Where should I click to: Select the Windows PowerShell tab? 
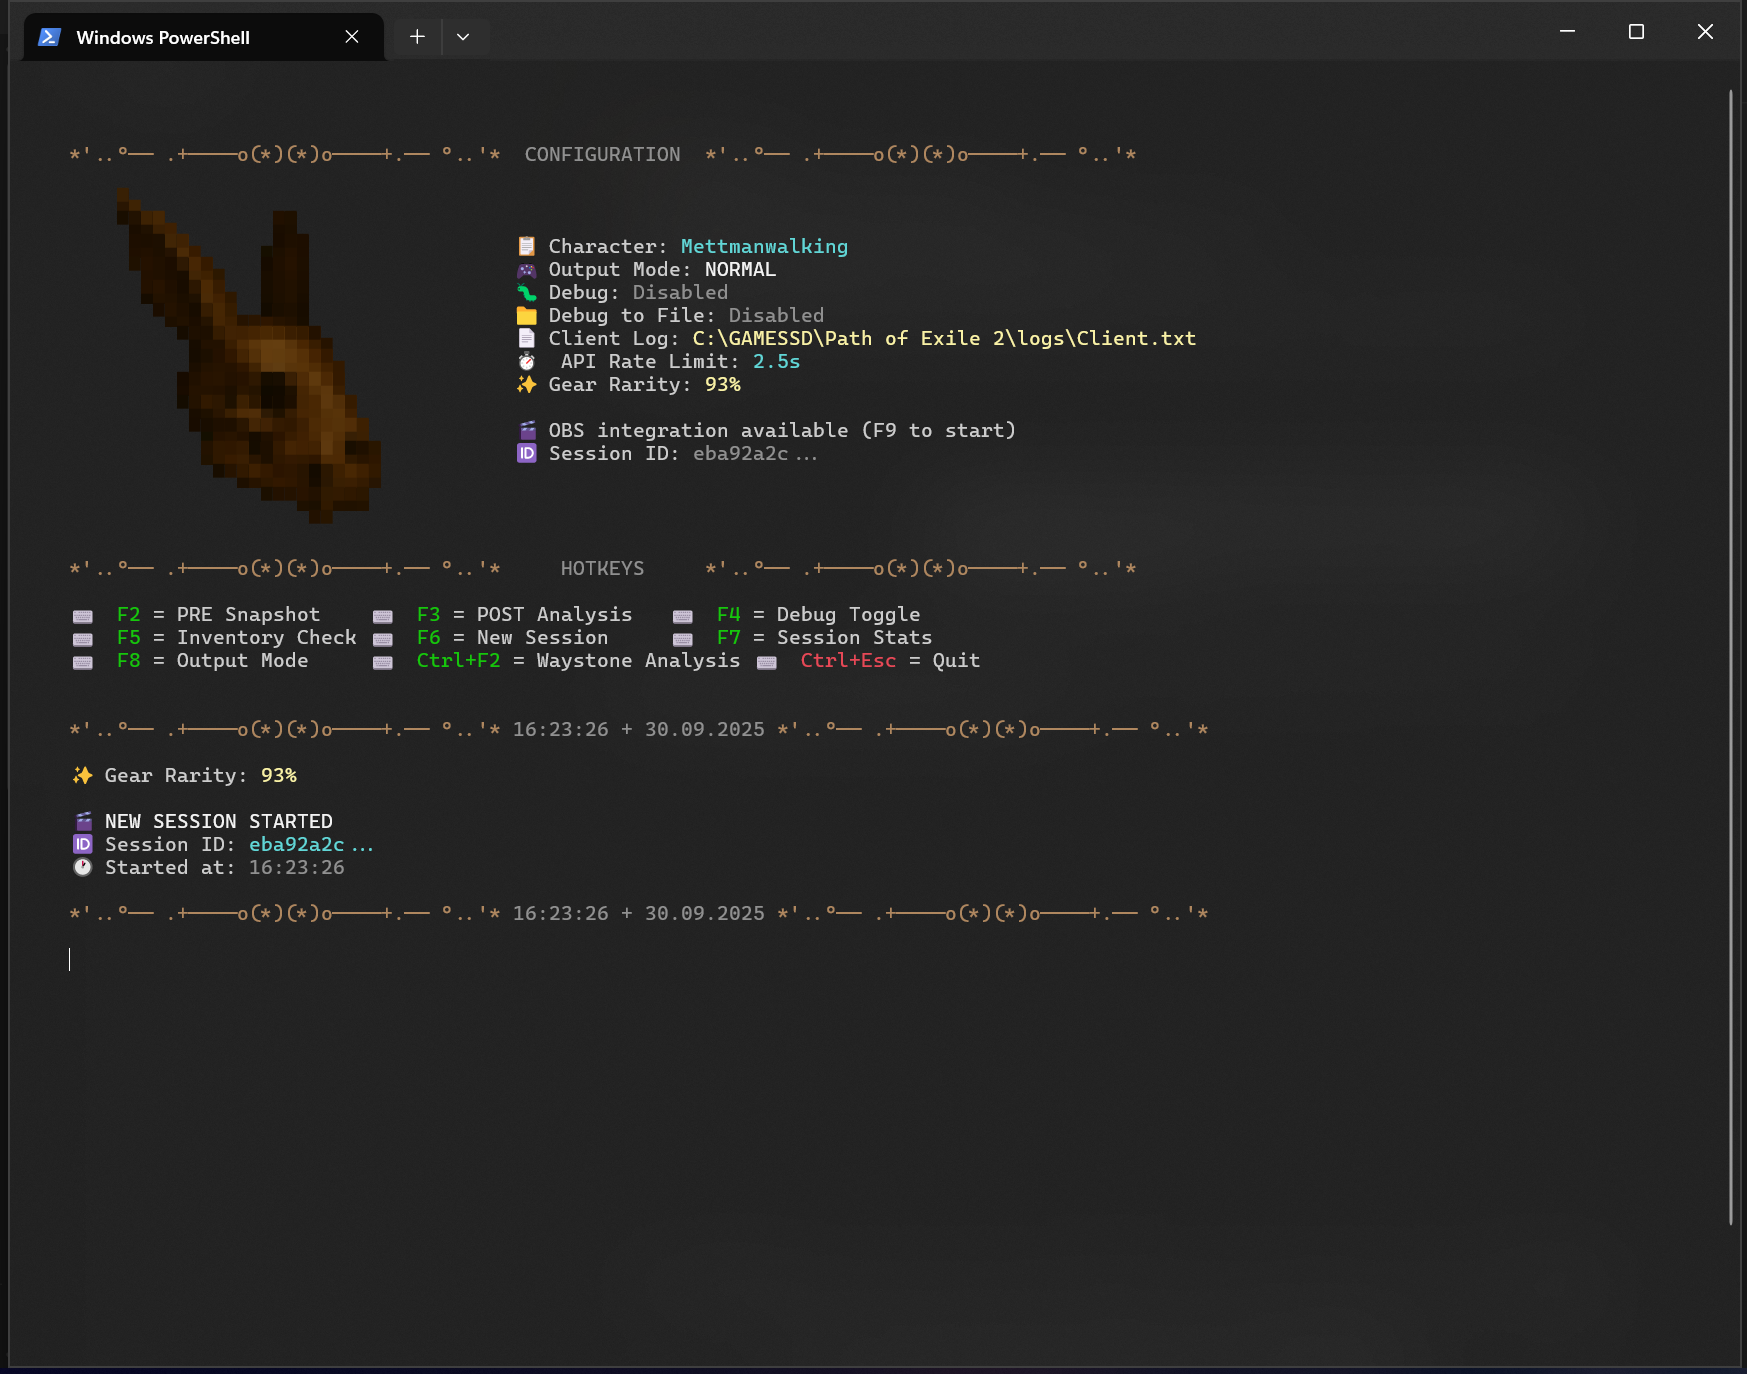(204, 37)
